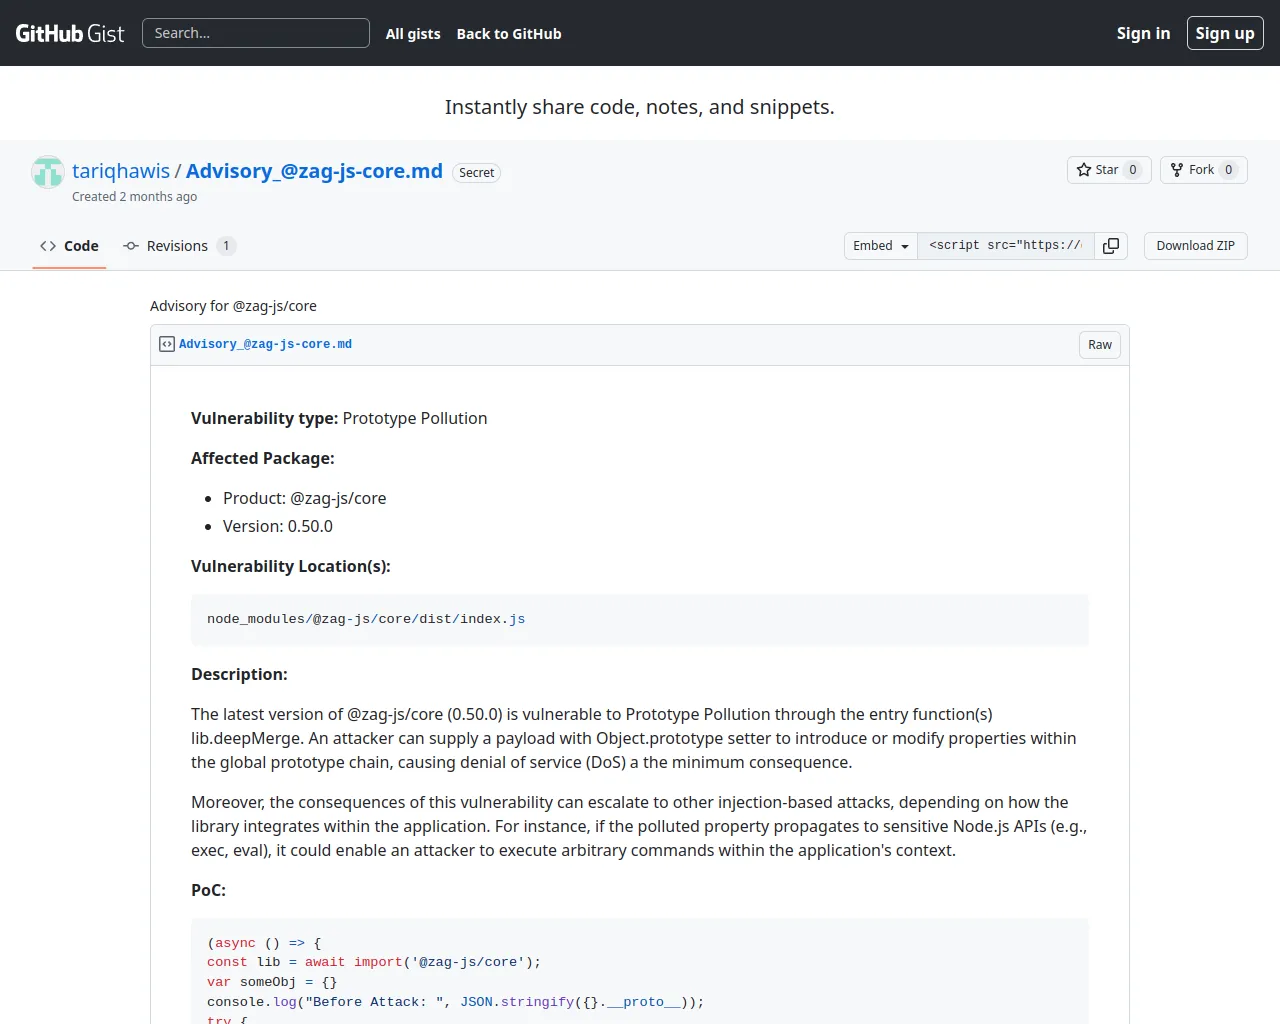
Task: Open the Advisory_@zag-js-core.md file header link
Action: [x=265, y=344]
